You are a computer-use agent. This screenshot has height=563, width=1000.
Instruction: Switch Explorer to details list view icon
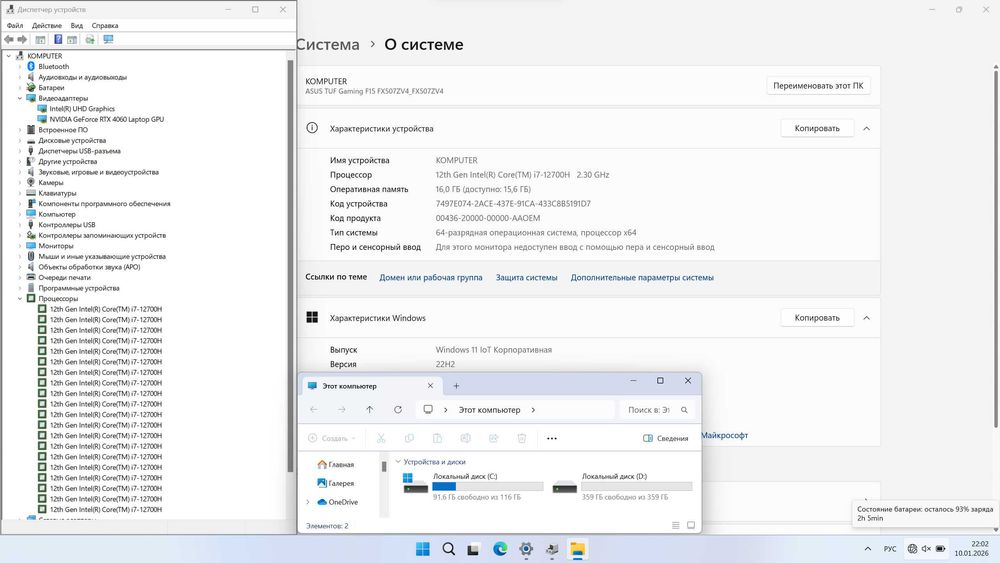[x=675, y=525]
